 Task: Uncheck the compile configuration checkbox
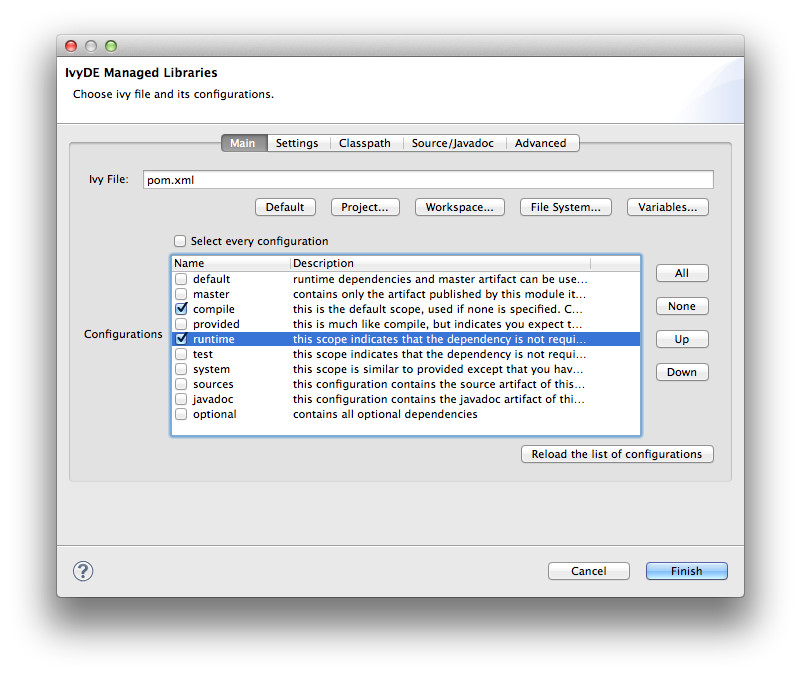pyautogui.click(x=181, y=309)
